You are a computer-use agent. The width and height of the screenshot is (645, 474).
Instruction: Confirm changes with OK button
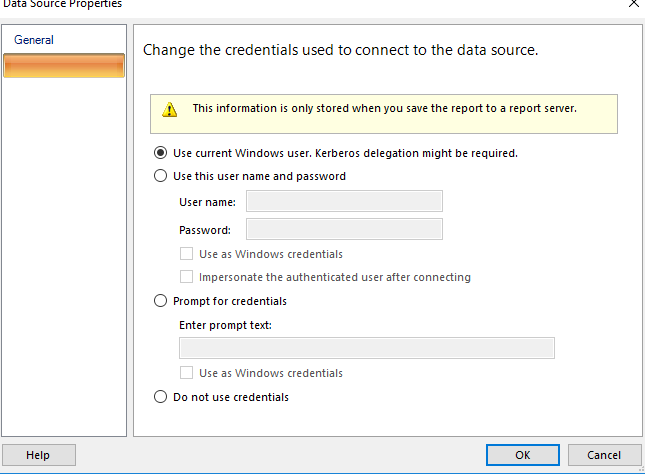tap(523, 455)
